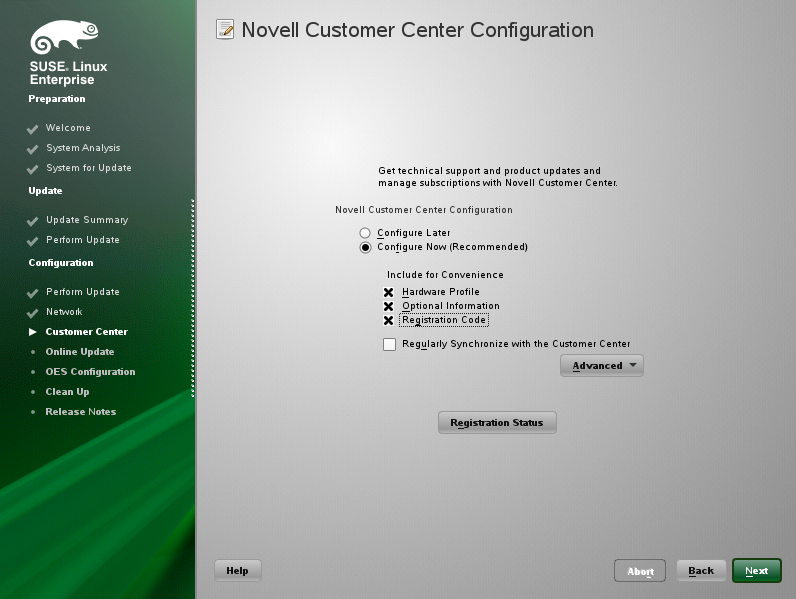Uncheck the Registration Code checkbox
The height and width of the screenshot is (599, 796).
[x=388, y=320]
